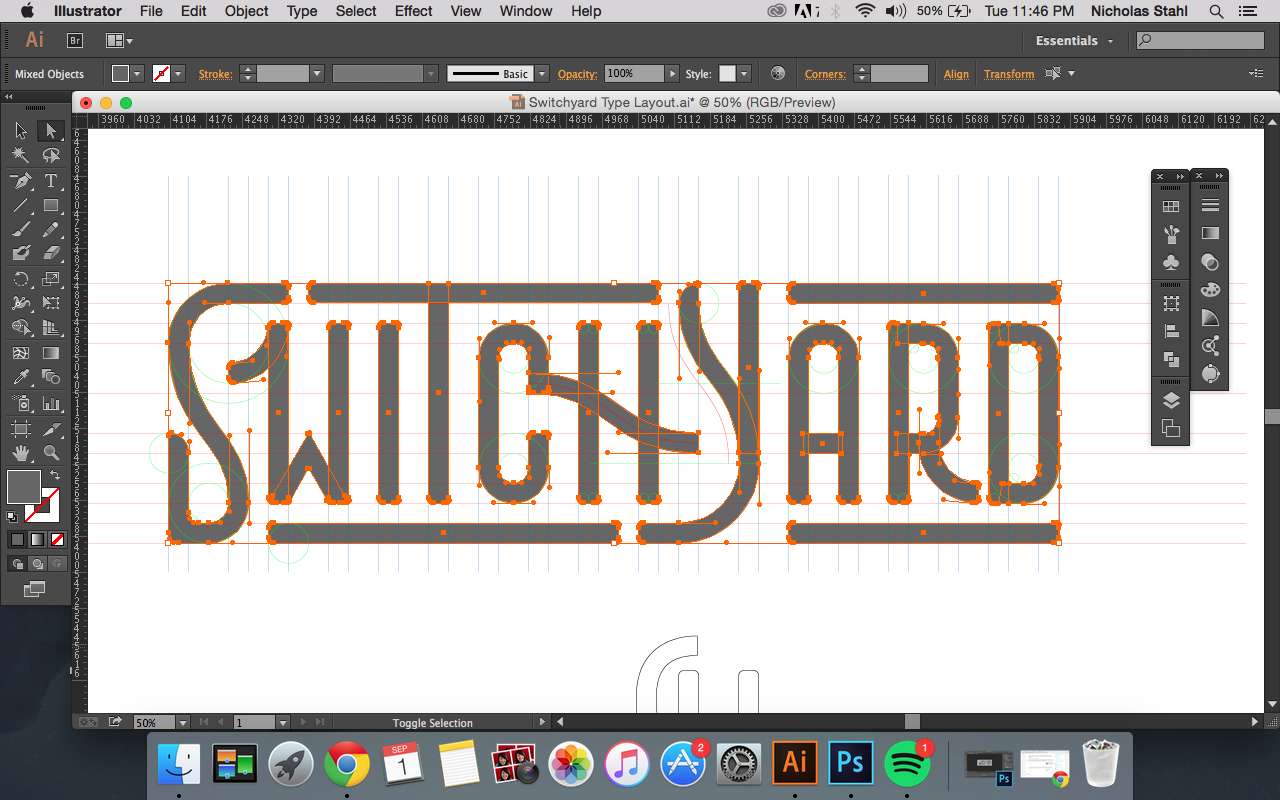Select the Shape Builder tool
This screenshot has width=1280, height=800.
21,328
